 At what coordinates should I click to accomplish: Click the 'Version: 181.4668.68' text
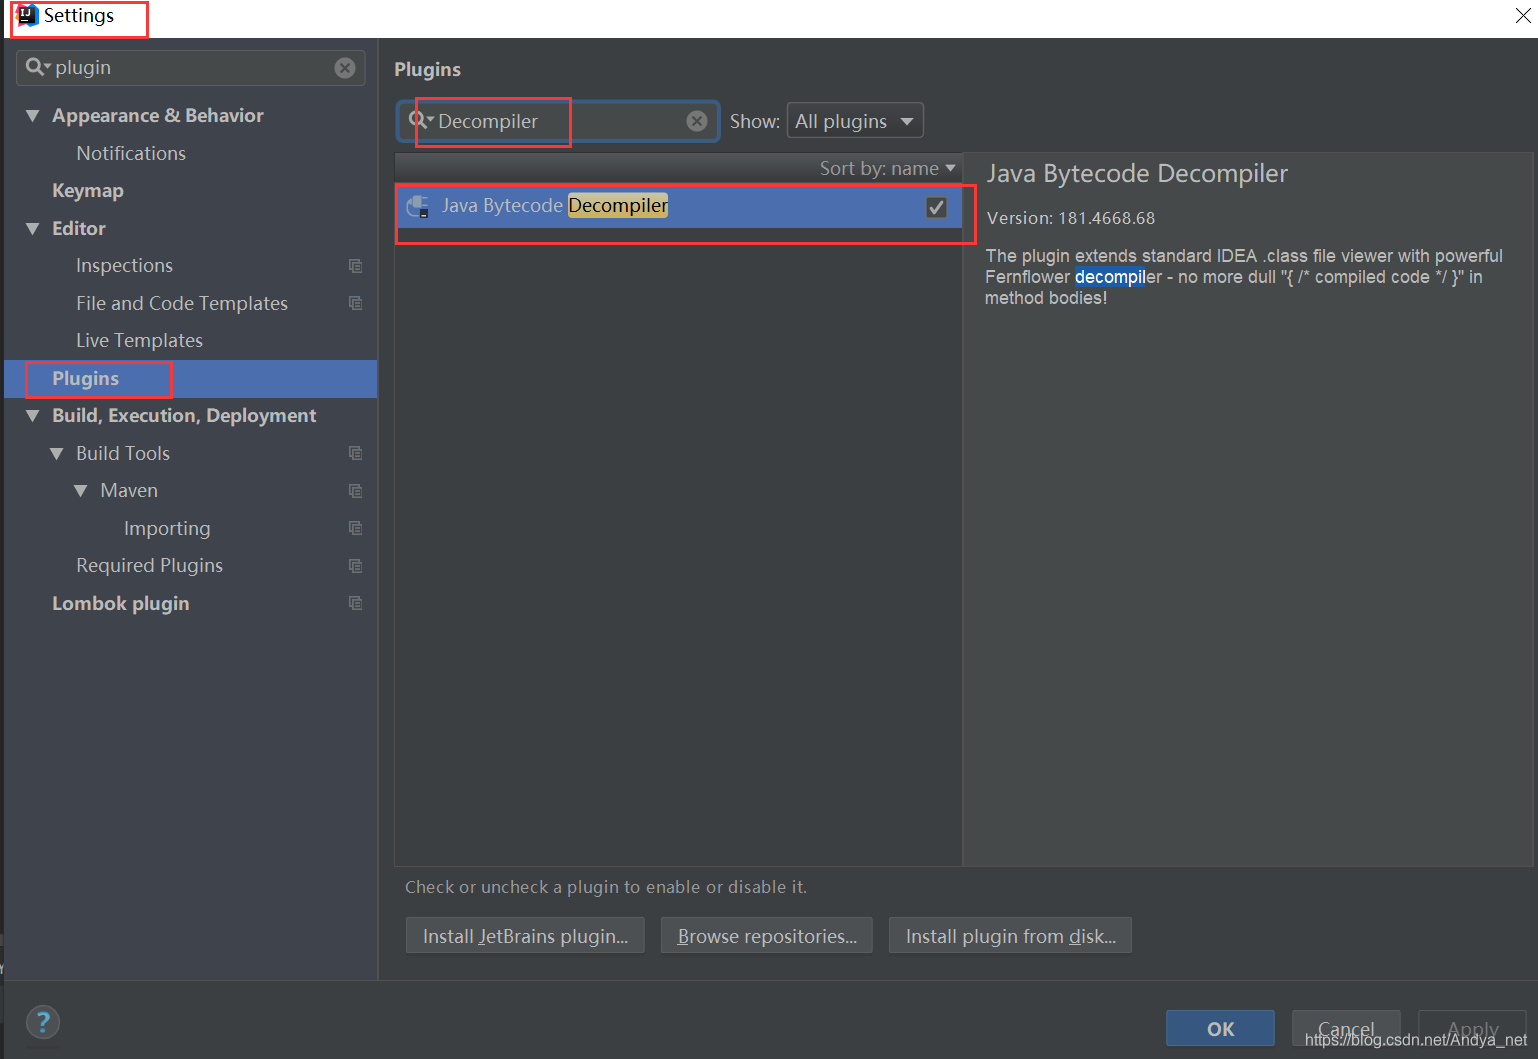point(1071,218)
